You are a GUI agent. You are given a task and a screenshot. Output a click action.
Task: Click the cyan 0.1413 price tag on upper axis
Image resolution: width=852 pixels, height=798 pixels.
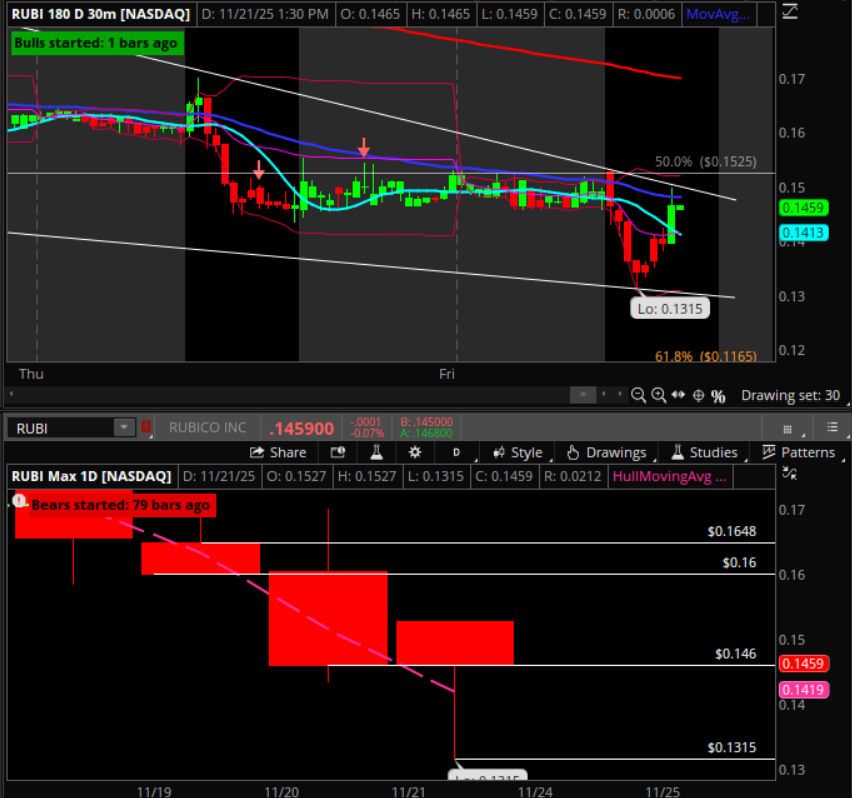click(x=804, y=233)
